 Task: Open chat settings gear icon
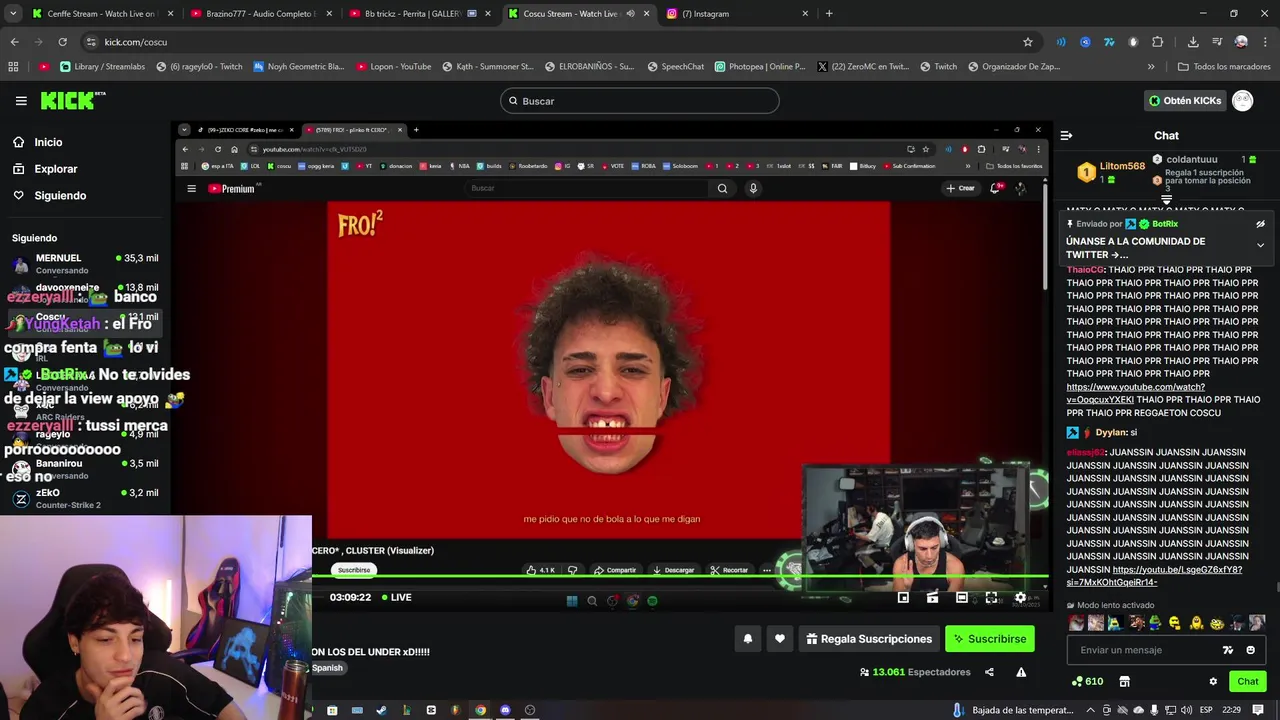pyautogui.click(x=1213, y=681)
